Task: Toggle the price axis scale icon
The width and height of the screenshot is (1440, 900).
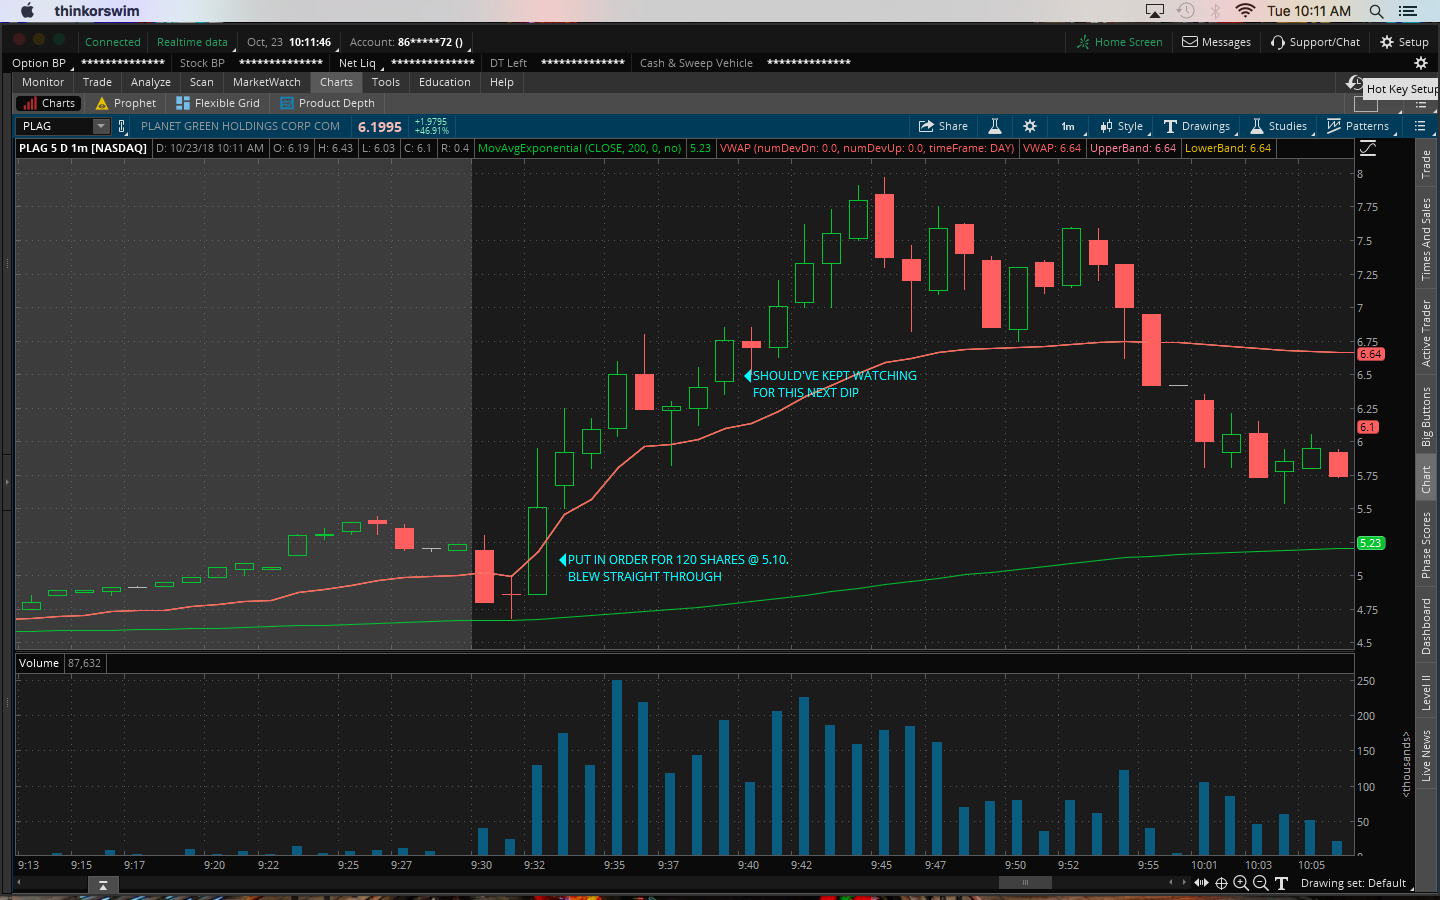Action: 1368,148
